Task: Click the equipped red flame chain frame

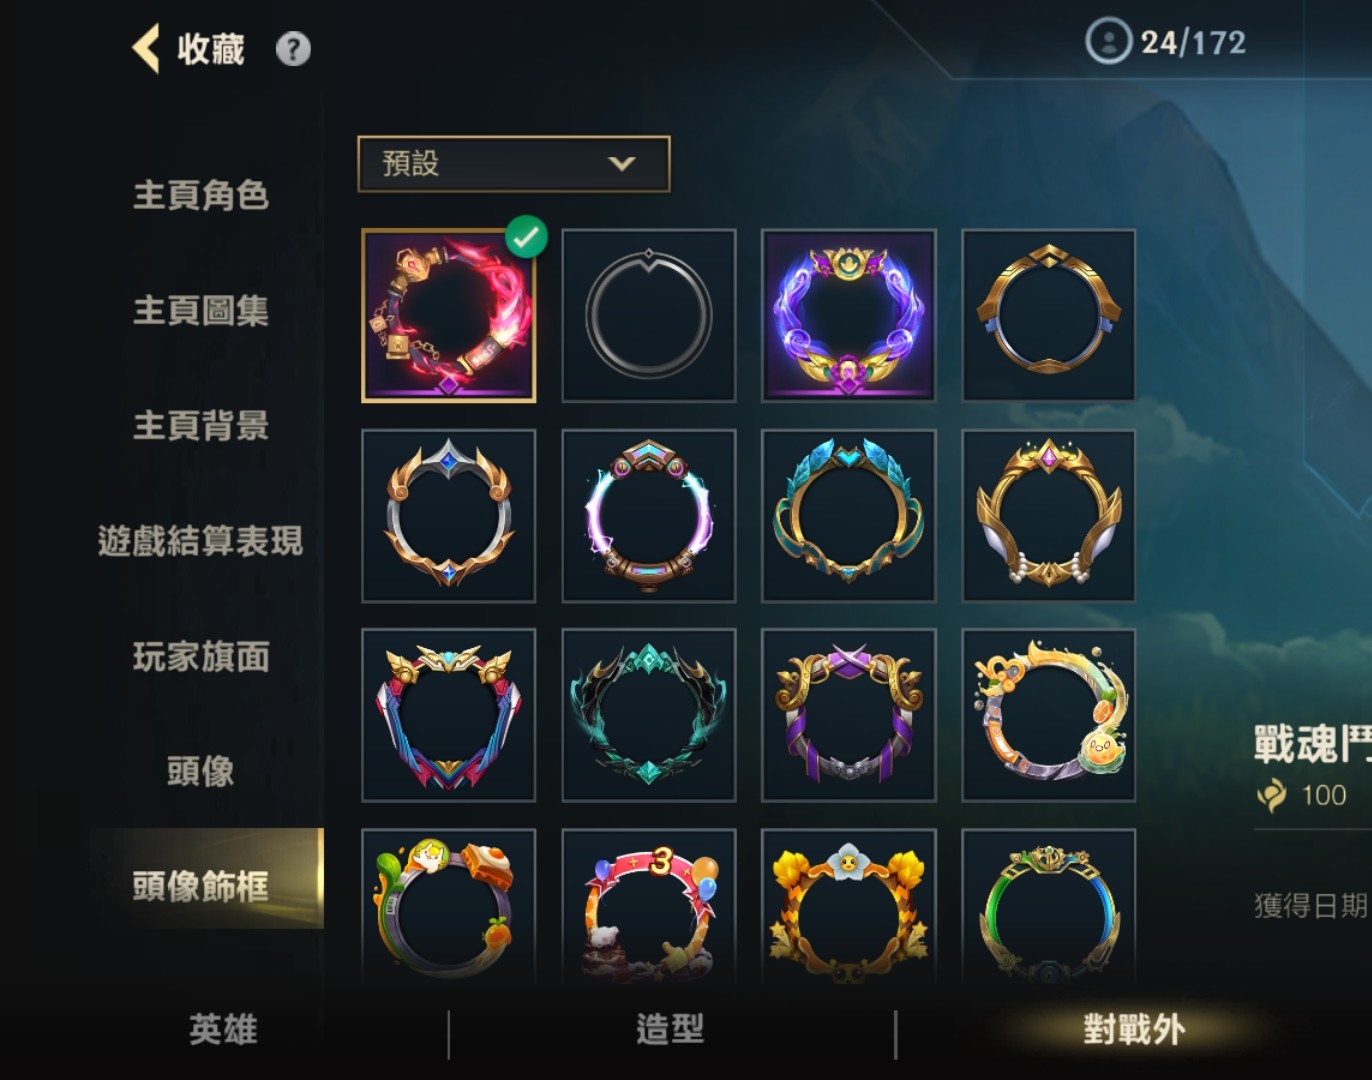Action: coord(449,316)
